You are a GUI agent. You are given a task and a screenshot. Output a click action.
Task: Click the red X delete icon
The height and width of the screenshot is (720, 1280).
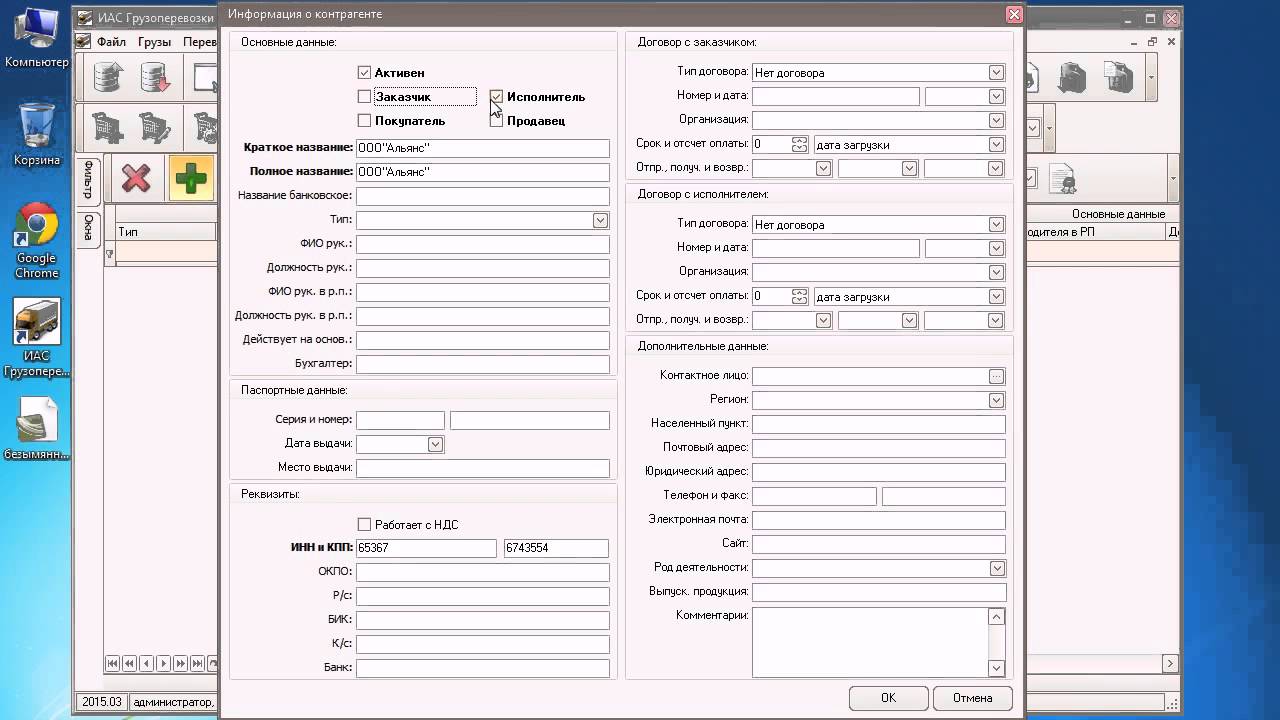tap(136, 179)
